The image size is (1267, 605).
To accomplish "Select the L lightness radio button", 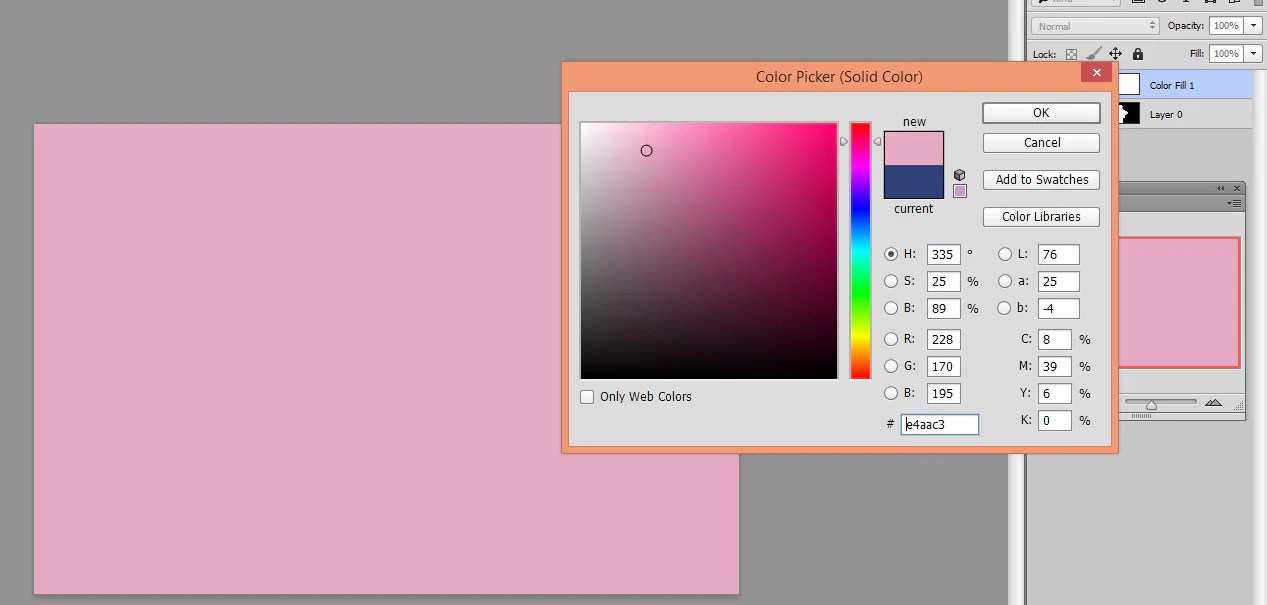I will (x=1005, y=254).
